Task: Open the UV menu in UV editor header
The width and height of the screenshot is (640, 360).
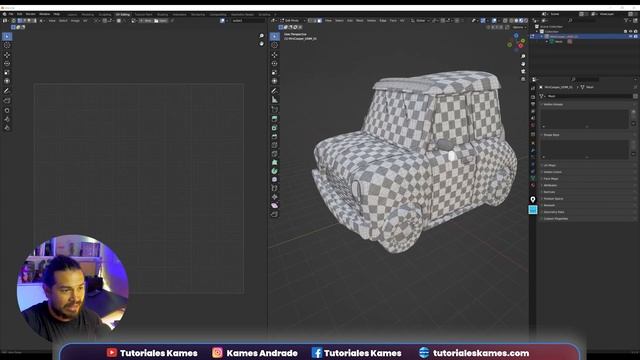Action: pos(85,20)
